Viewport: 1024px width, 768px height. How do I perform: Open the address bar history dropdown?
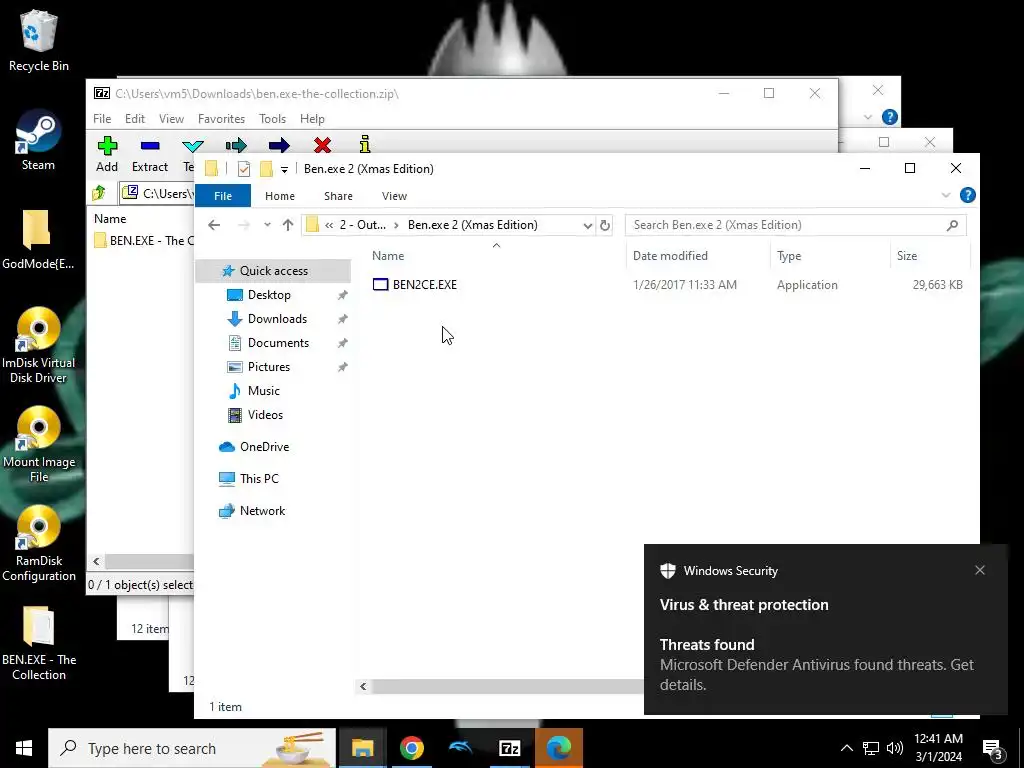tap(587, 225)
